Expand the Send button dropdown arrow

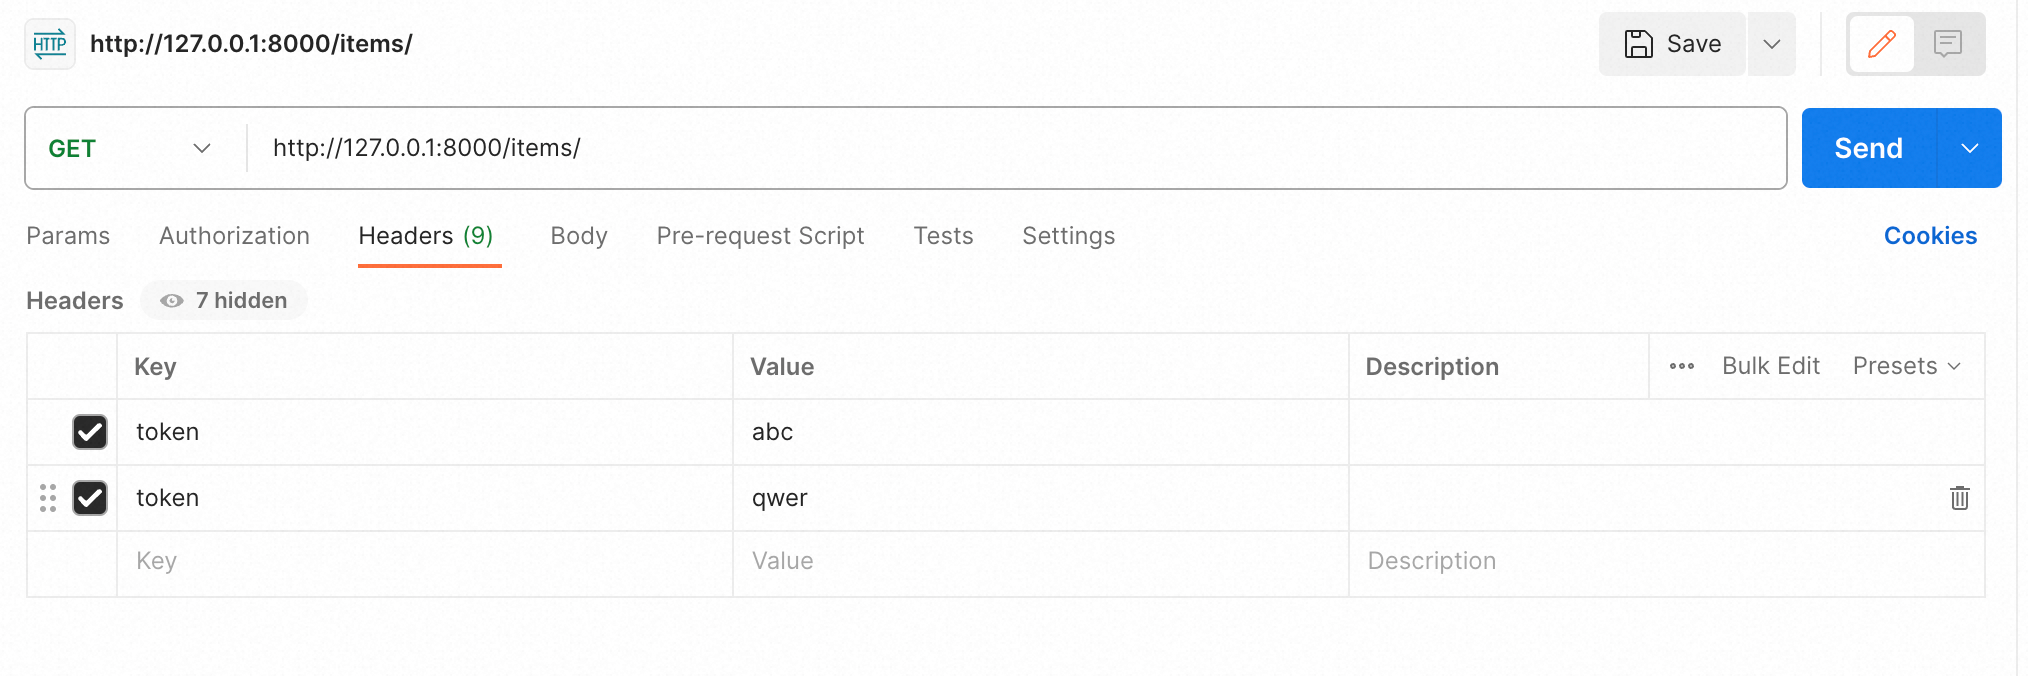coord(1969,149)
